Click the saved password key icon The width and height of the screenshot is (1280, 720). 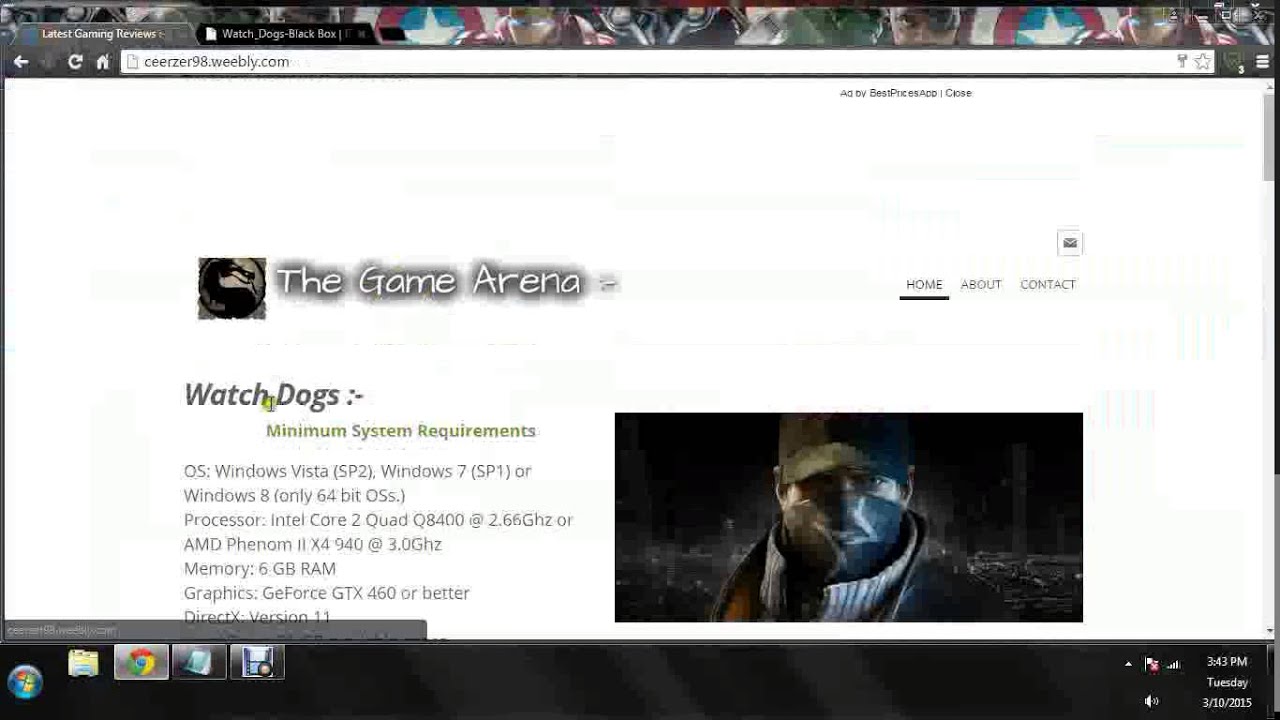[1182, 62]
